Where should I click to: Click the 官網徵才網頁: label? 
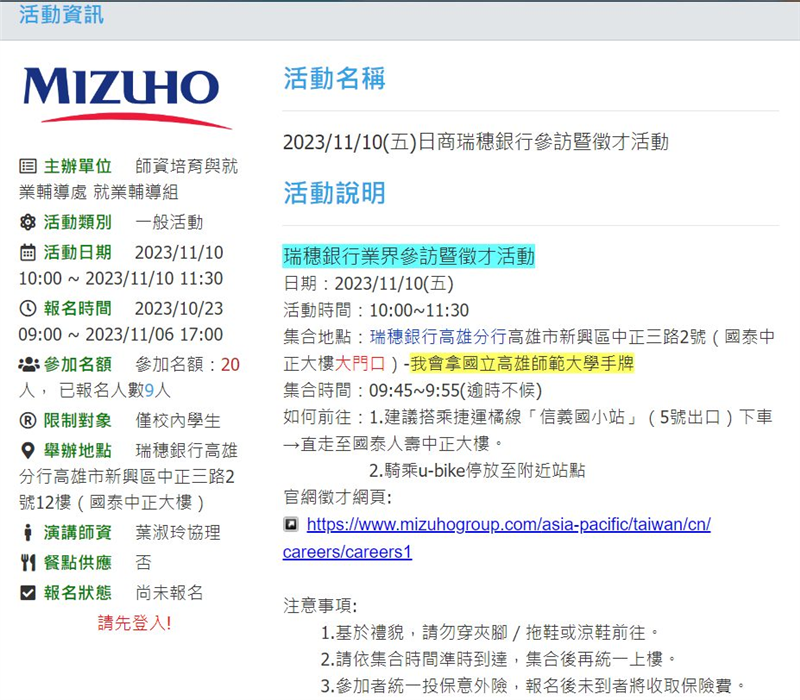point(337,497)
